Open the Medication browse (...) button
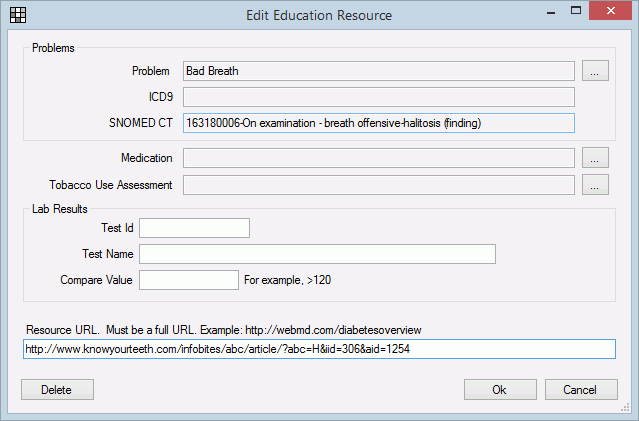 tap(595, 158)
